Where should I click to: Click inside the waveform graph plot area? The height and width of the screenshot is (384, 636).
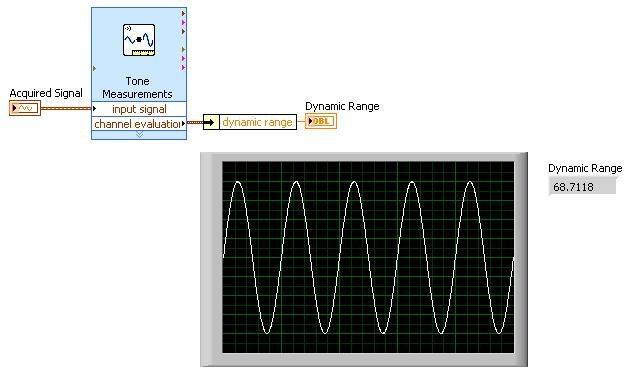click(x=368, y=257)
